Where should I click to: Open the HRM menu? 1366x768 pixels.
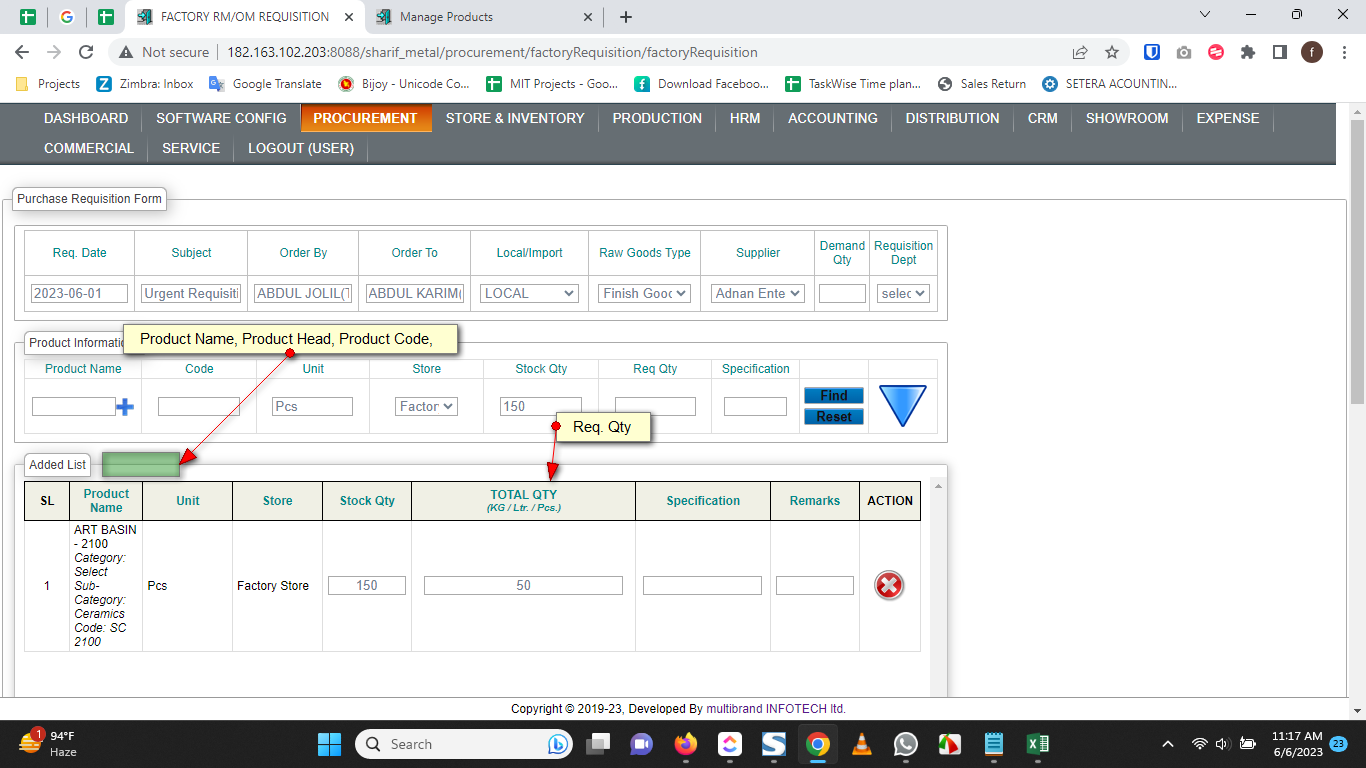tap(745, 118)
